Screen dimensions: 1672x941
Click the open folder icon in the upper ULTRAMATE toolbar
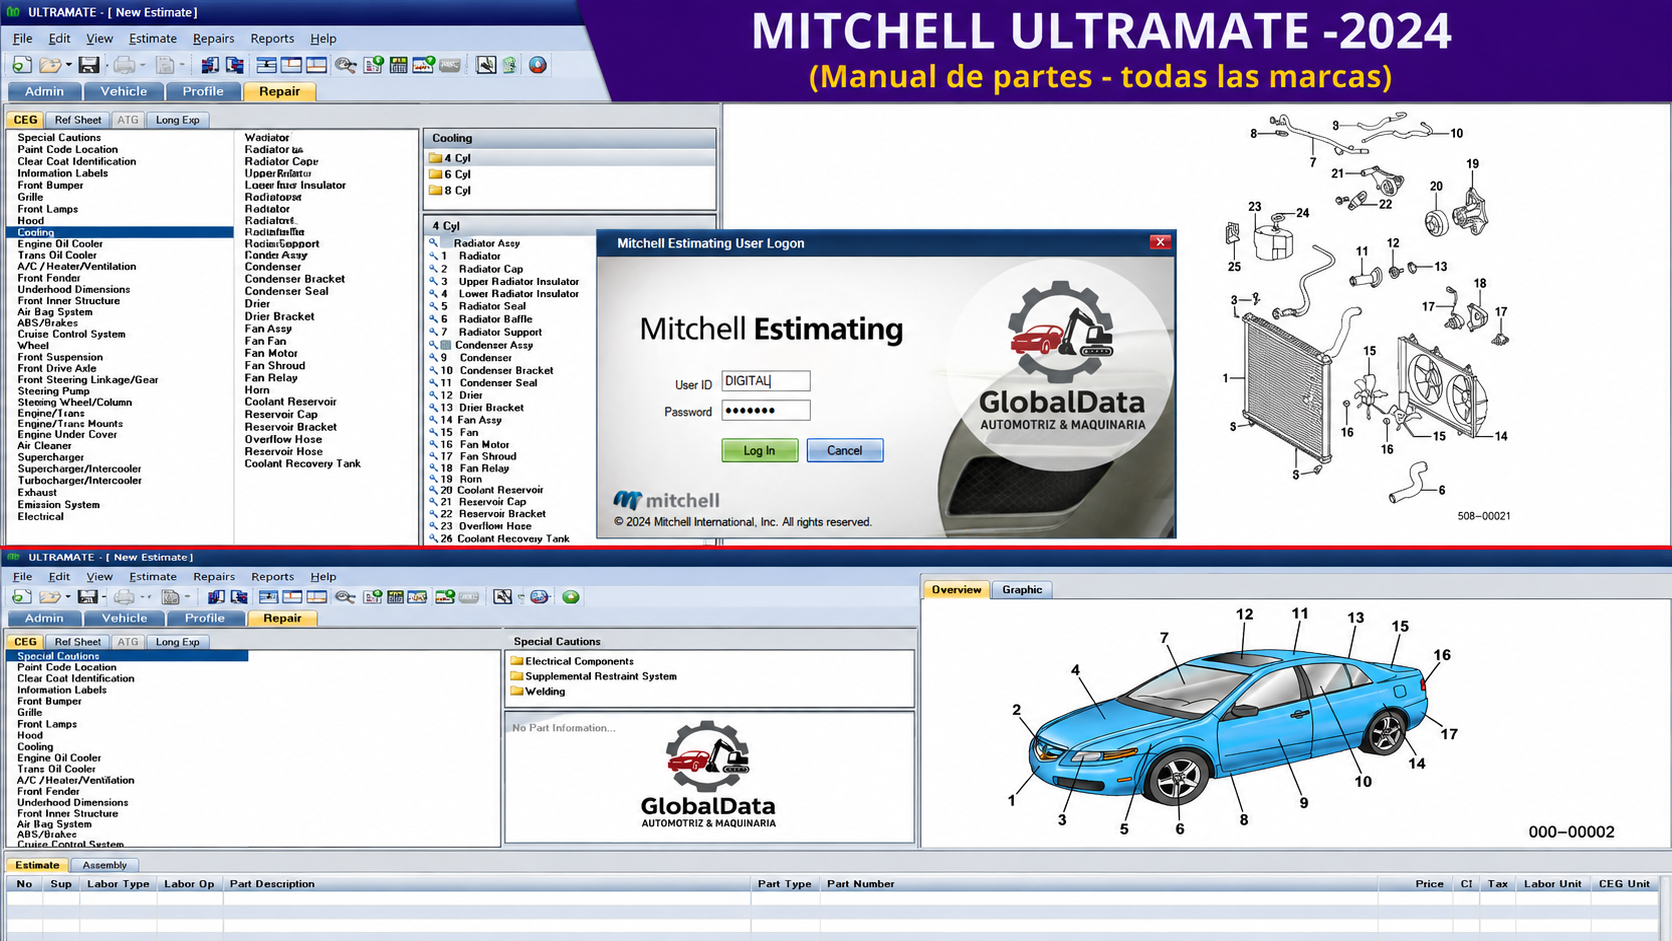(x=49, y=65)
